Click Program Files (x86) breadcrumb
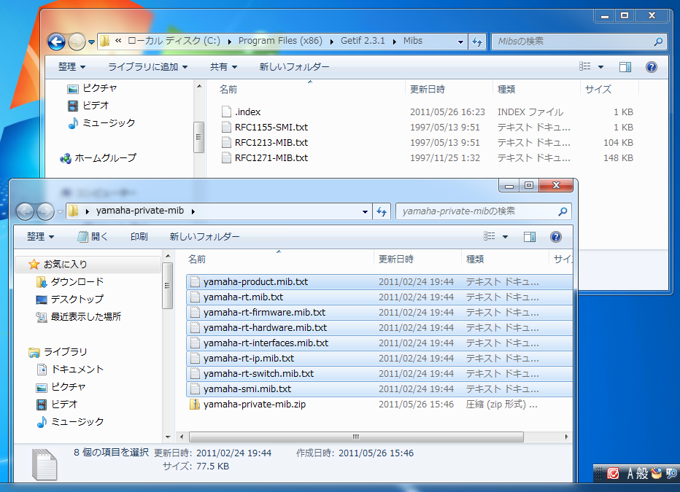 coord(280,41)
